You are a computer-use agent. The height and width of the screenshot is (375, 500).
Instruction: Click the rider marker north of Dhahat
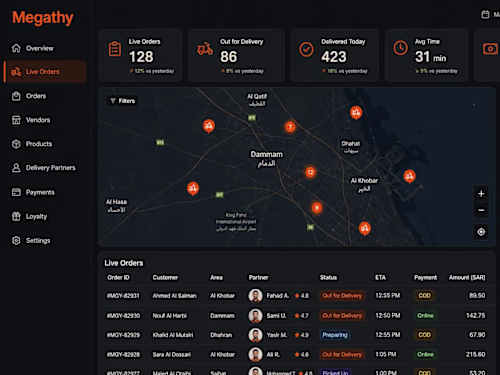[x=356, y=113]
